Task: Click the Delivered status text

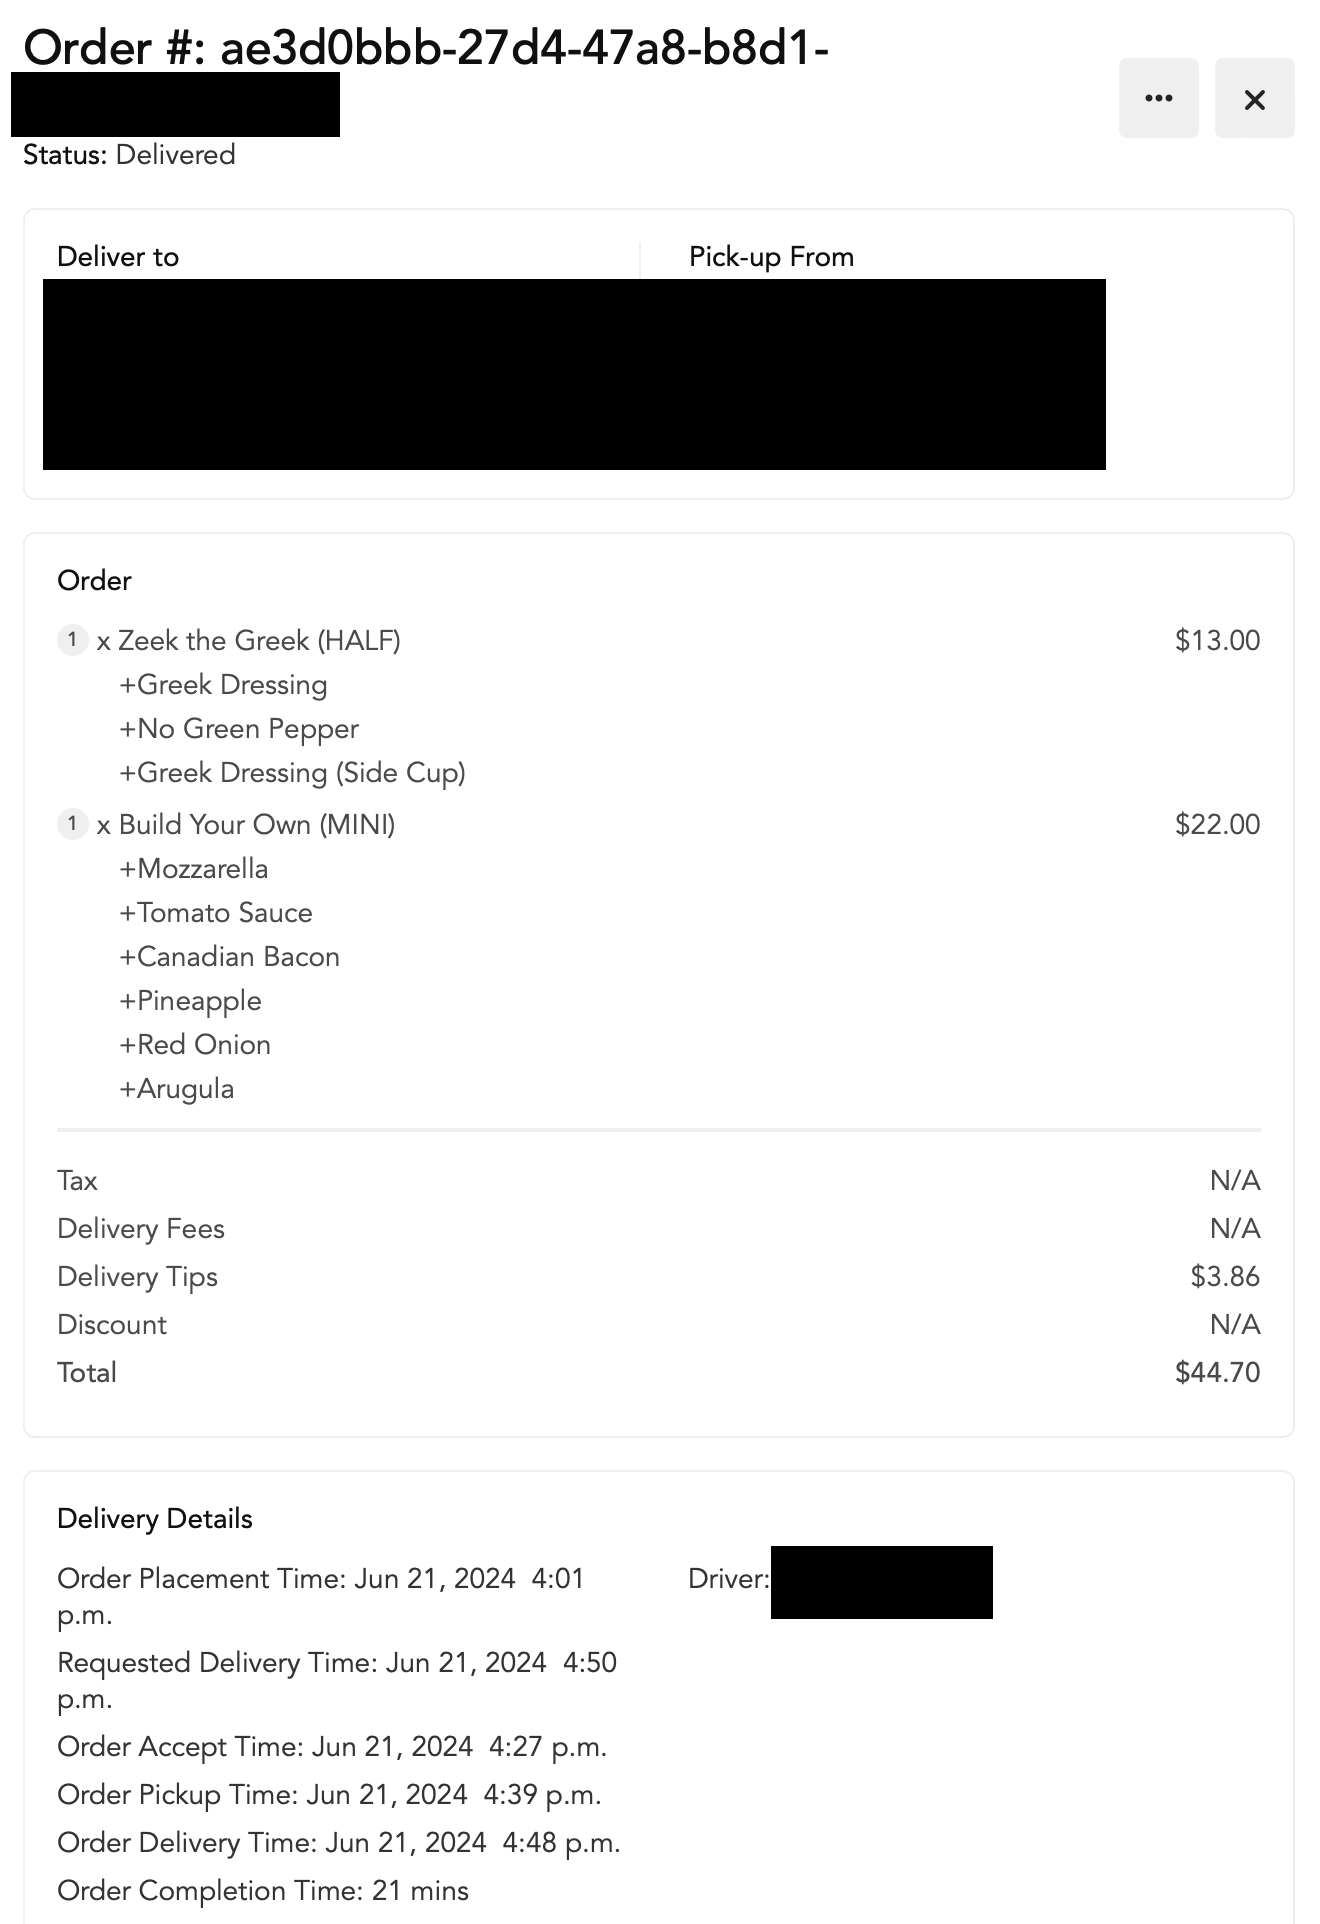Action: 175,154
